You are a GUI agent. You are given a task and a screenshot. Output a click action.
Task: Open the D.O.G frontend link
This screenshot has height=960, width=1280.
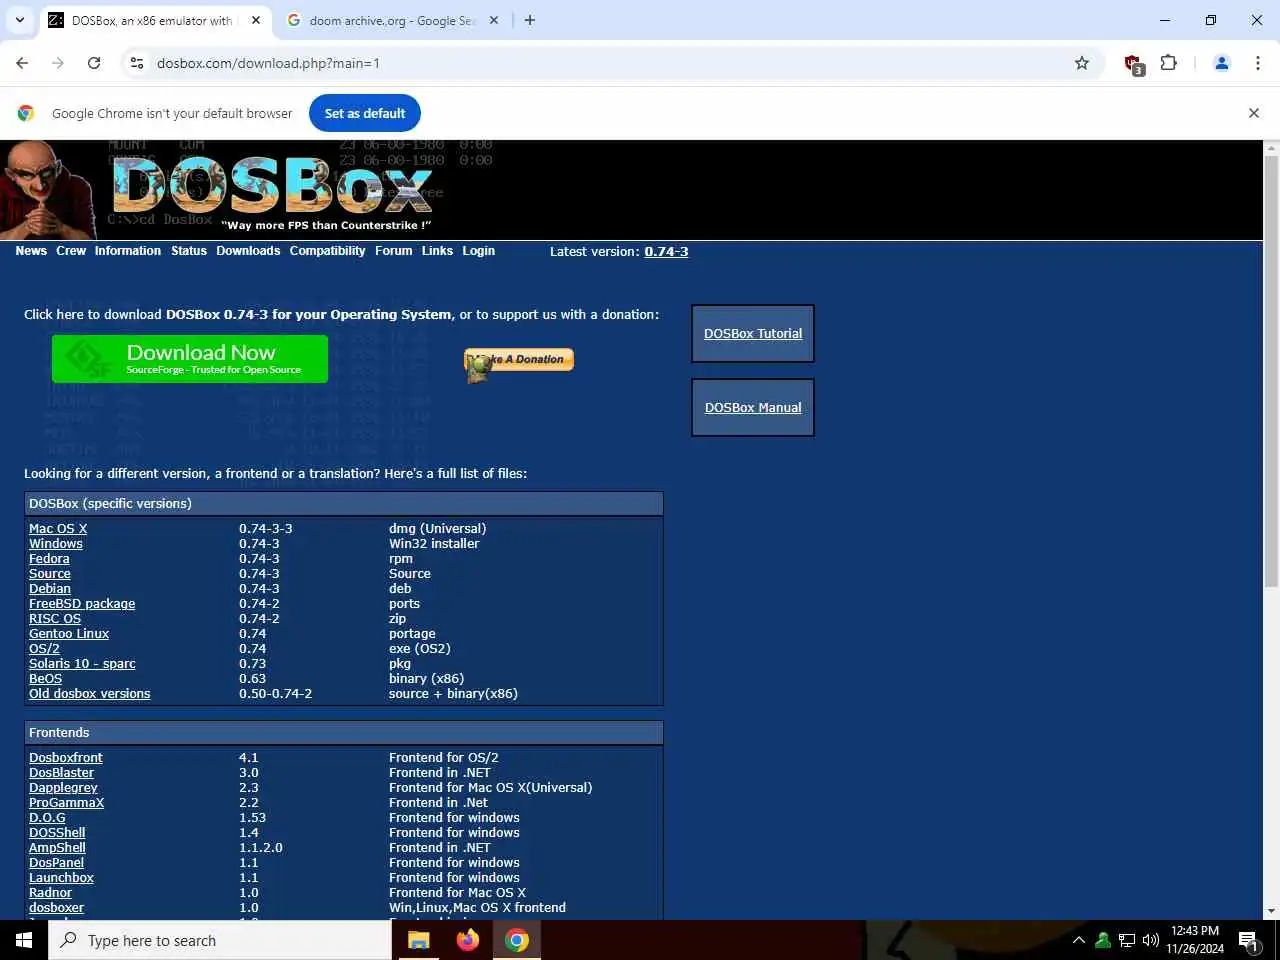pos(47,818)
